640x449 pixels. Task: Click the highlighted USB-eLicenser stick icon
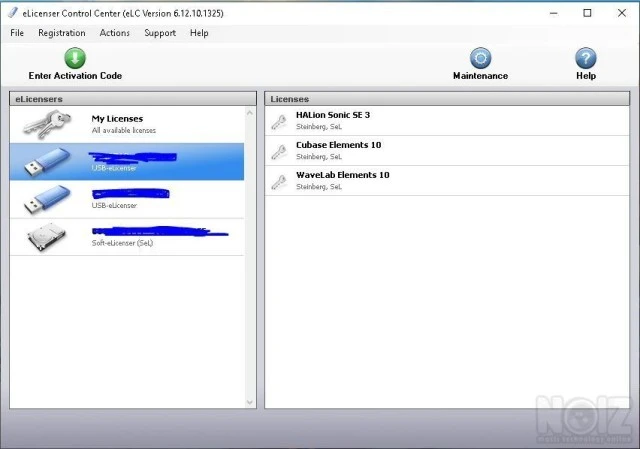47,162
